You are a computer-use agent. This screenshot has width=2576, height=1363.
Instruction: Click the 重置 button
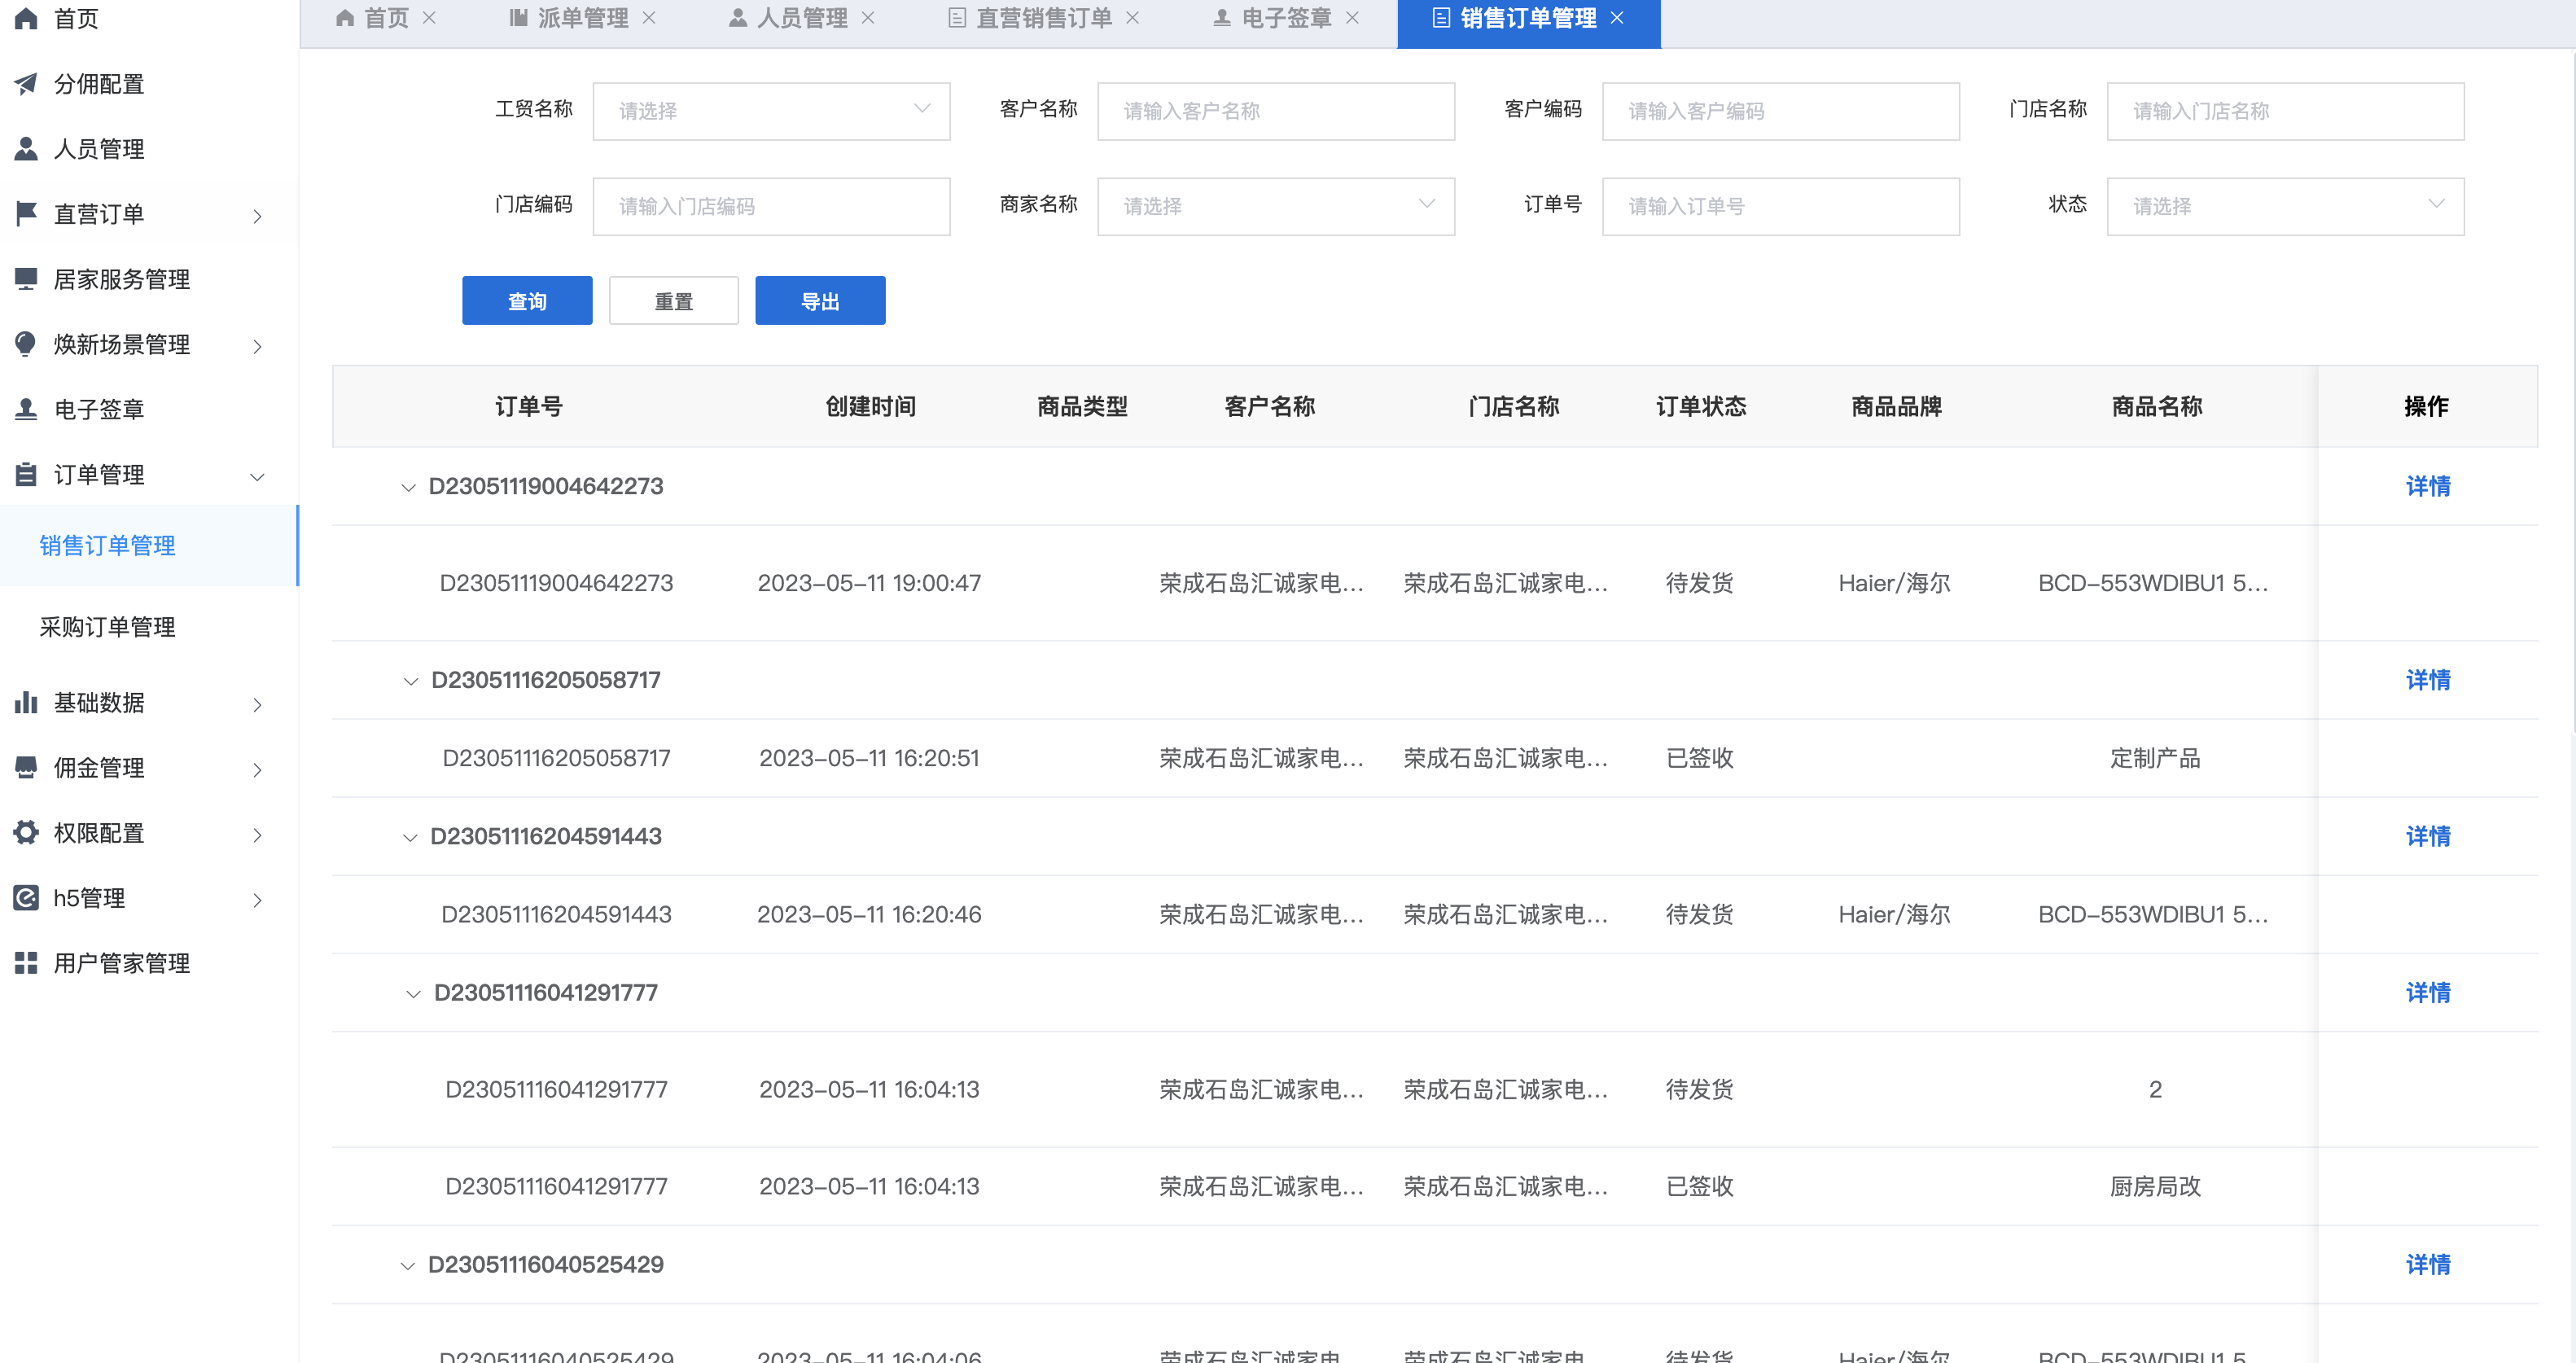point(674,300)
